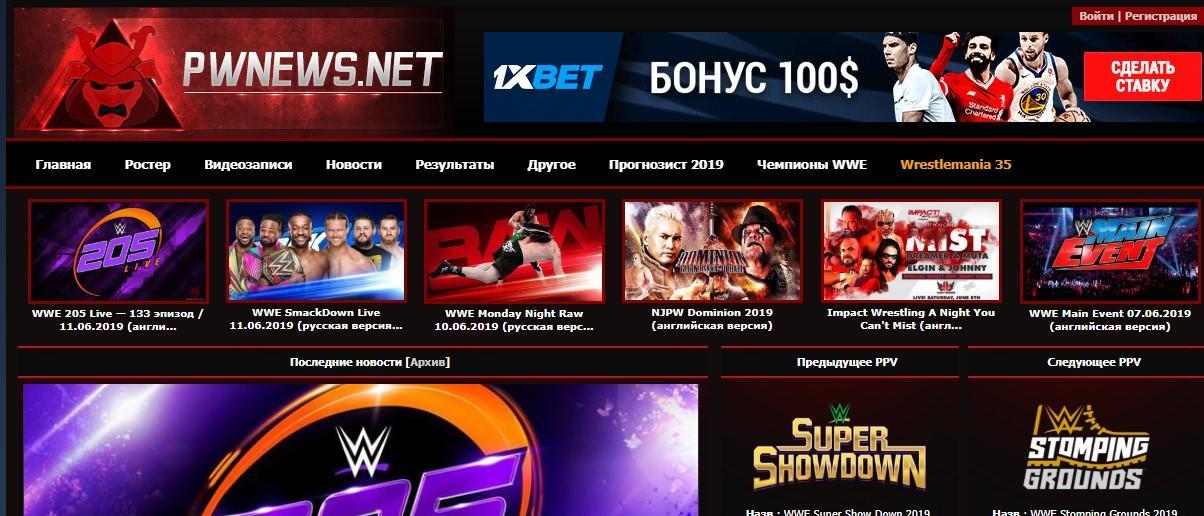Viewport: 1204px width, 516px height.
Task: Click the Сделать ставку button
Action: (1142, 77)
